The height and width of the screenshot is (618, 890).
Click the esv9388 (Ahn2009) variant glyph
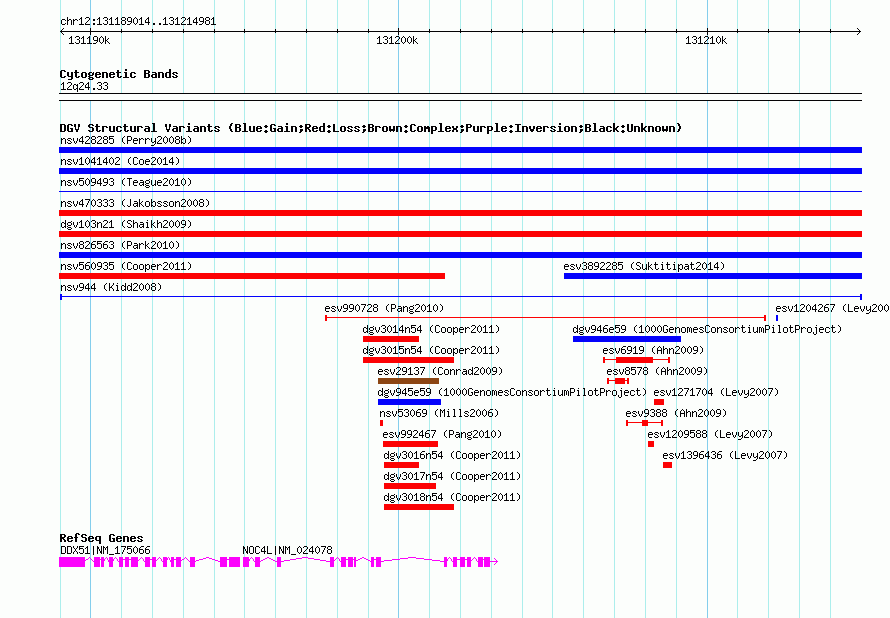coord(645,423)
